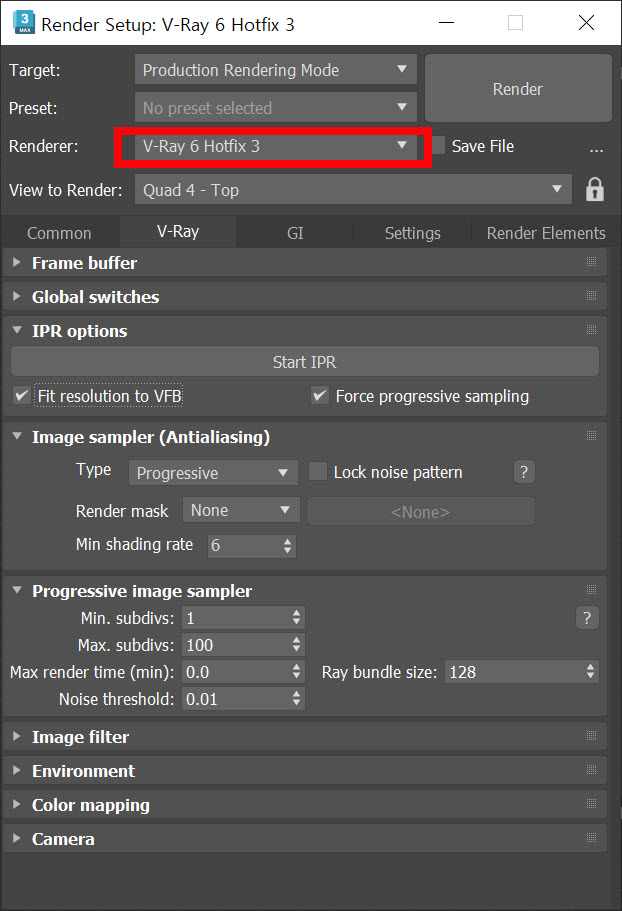Collapse the Progressive image sampler rollout

coord(17,590)
